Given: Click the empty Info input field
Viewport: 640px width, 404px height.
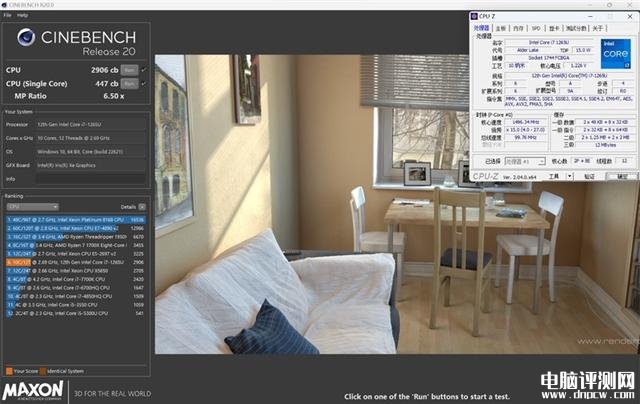Looking at the screenshot, I should (91, 179).
